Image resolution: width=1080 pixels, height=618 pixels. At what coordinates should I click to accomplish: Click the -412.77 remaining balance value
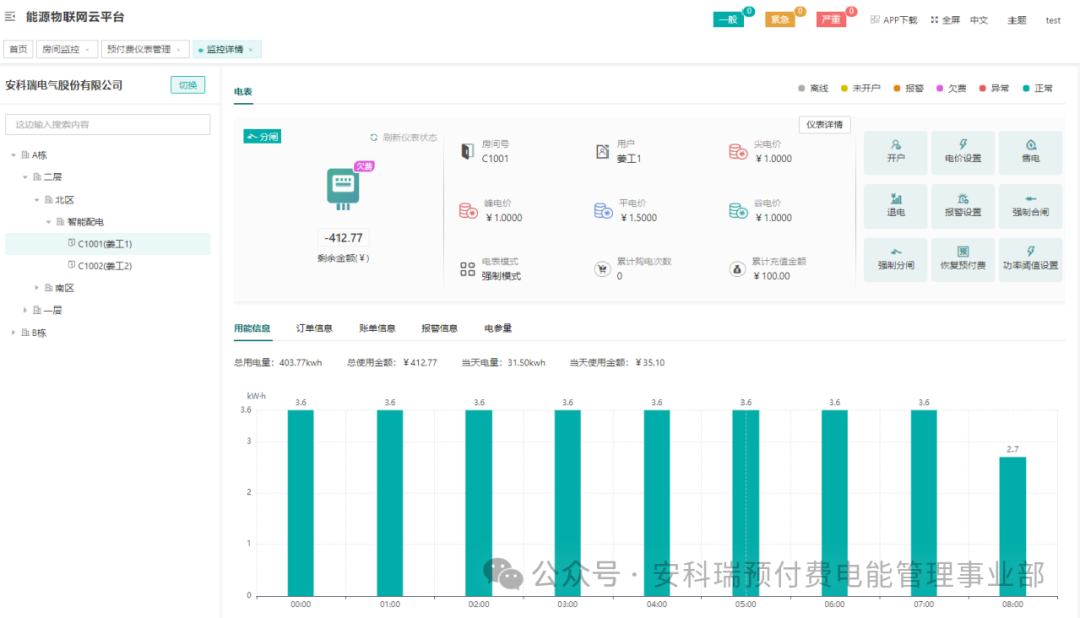click(343, 238)
